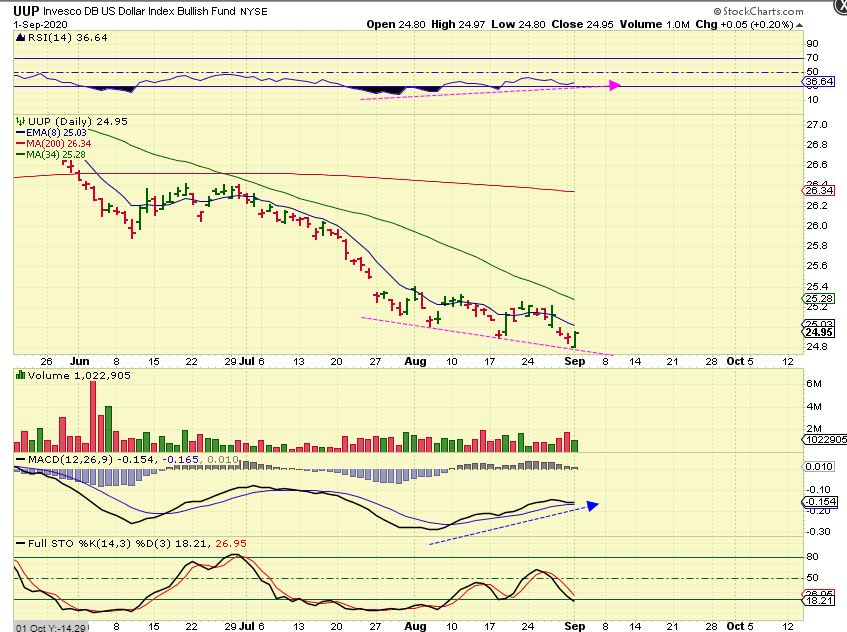Click the magenta arrowhead in the RSI panel
Screen dimensions: 847x632
(615, 86)
